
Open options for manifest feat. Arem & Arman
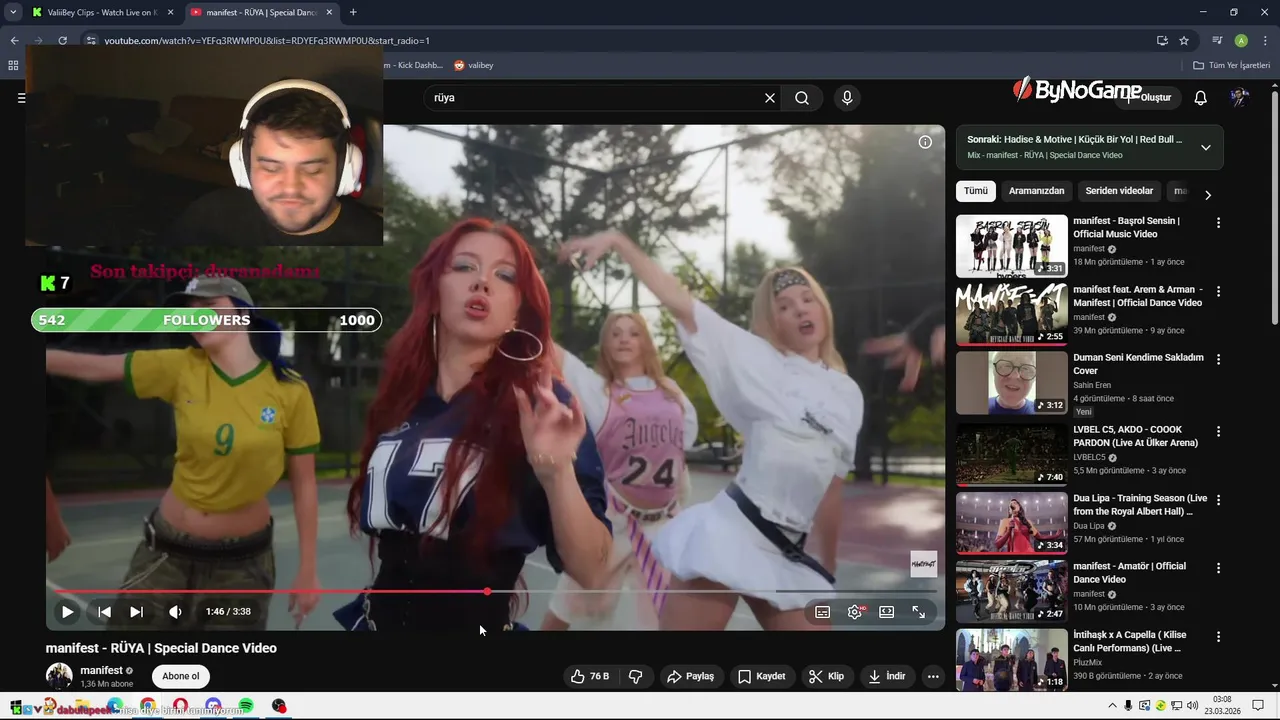pos(1218,292)
